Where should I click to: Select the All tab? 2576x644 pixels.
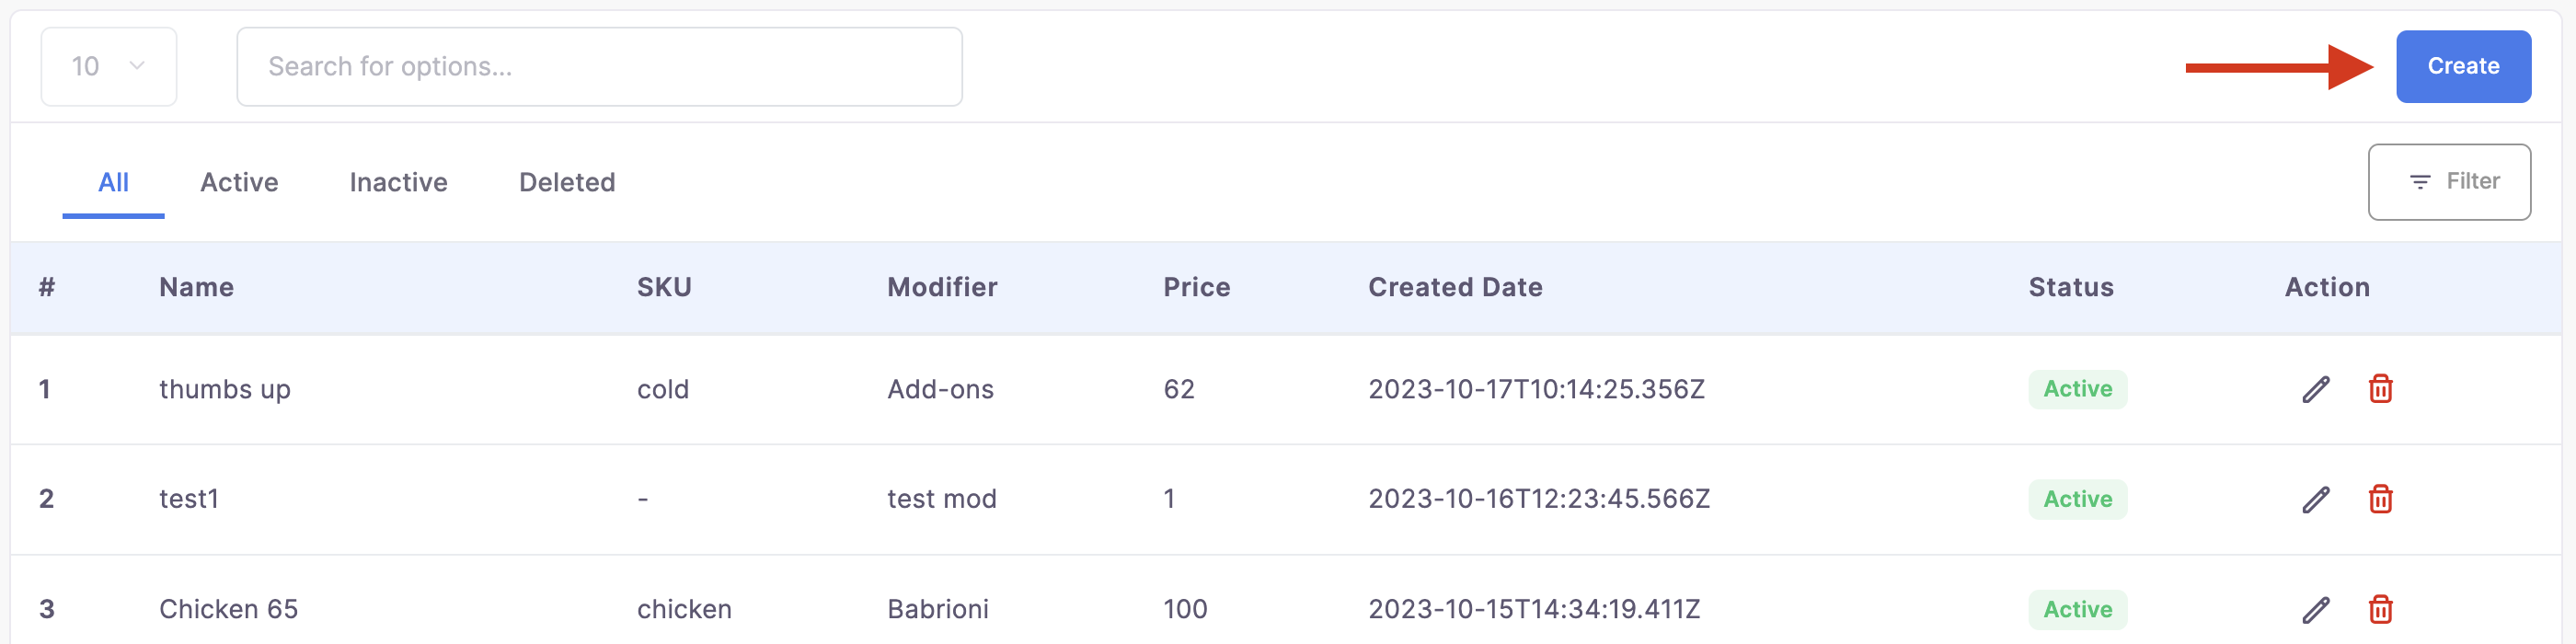(113, 182)
